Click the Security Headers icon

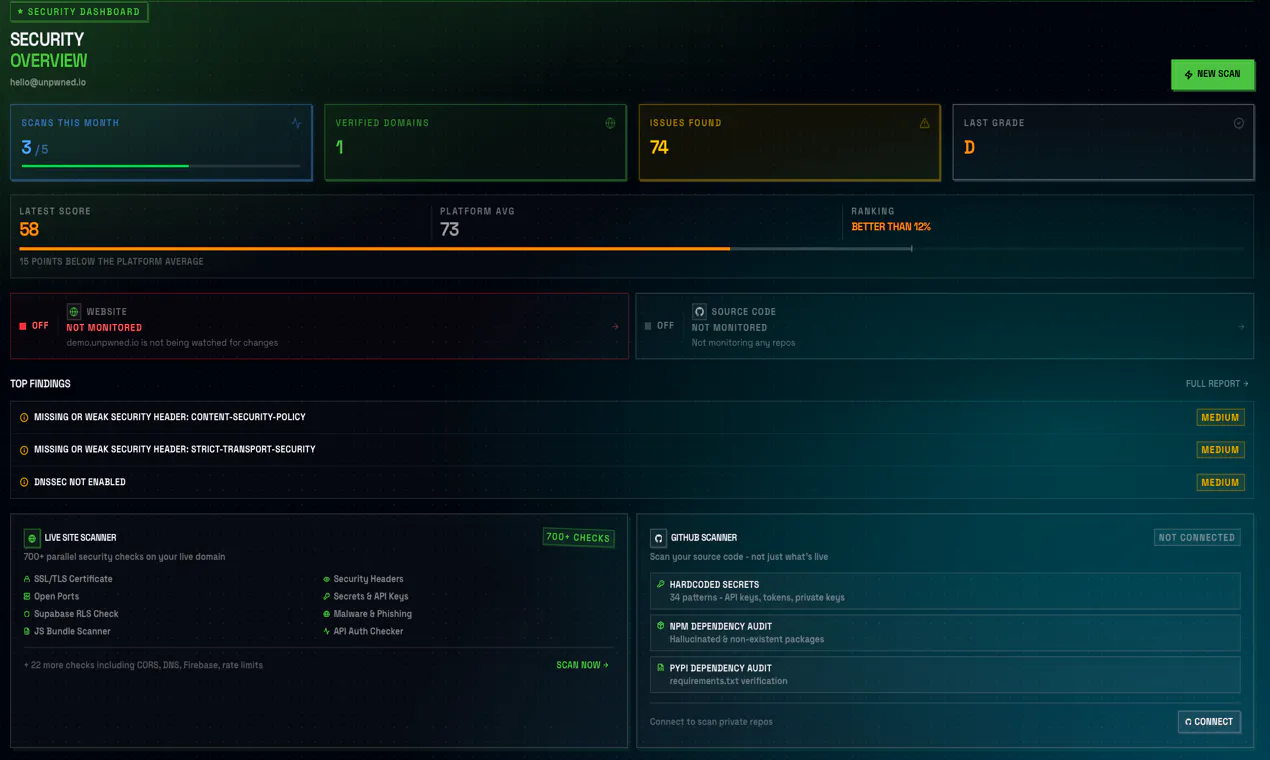[326, 579]
